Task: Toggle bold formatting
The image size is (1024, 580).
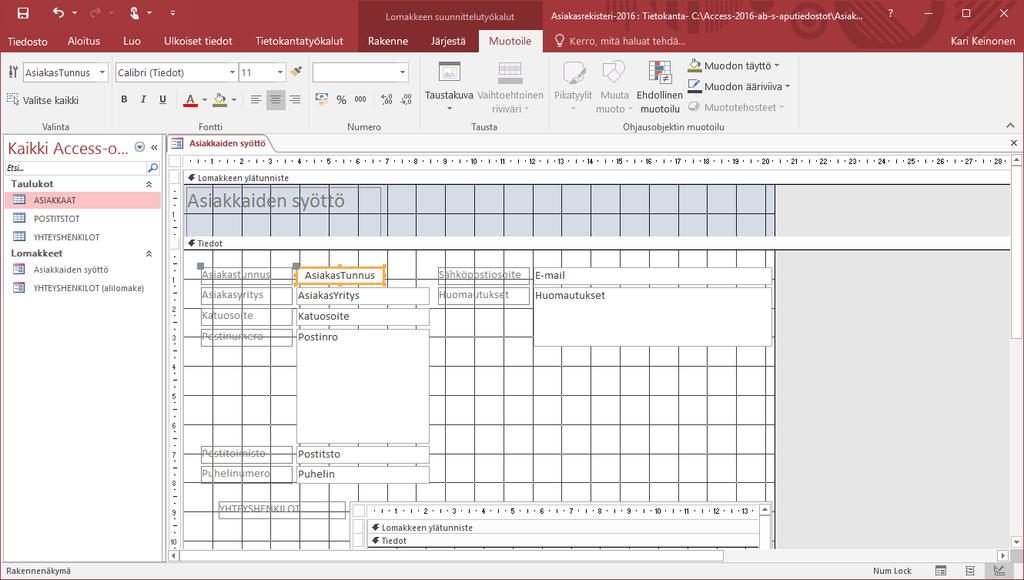Action: pos(124,99)
